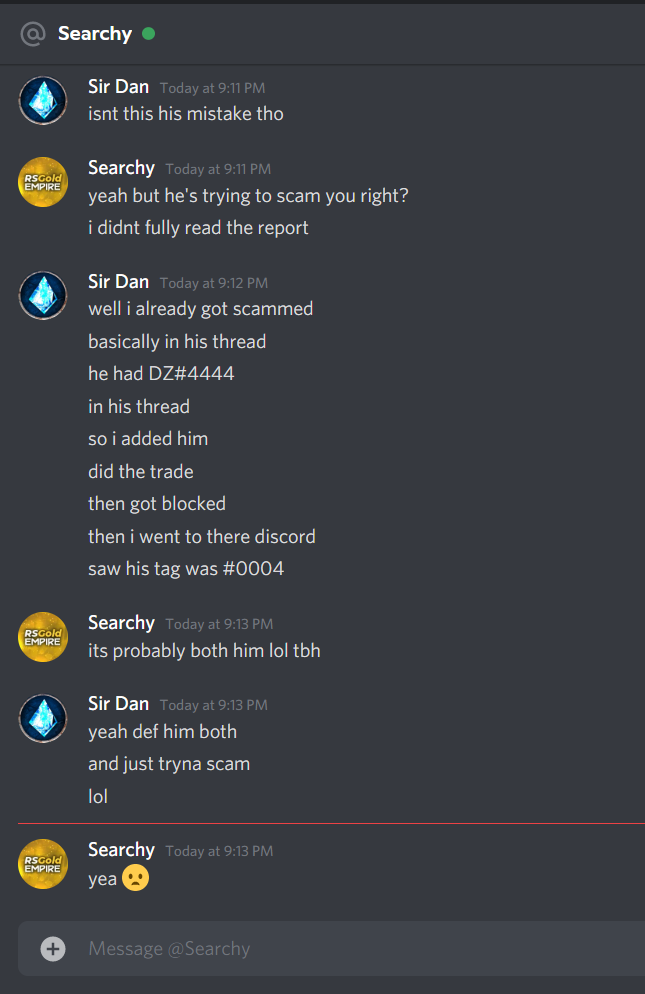Open the plus attachment button
The width and height of the screenshot is (645, 994).
[53, 948]
